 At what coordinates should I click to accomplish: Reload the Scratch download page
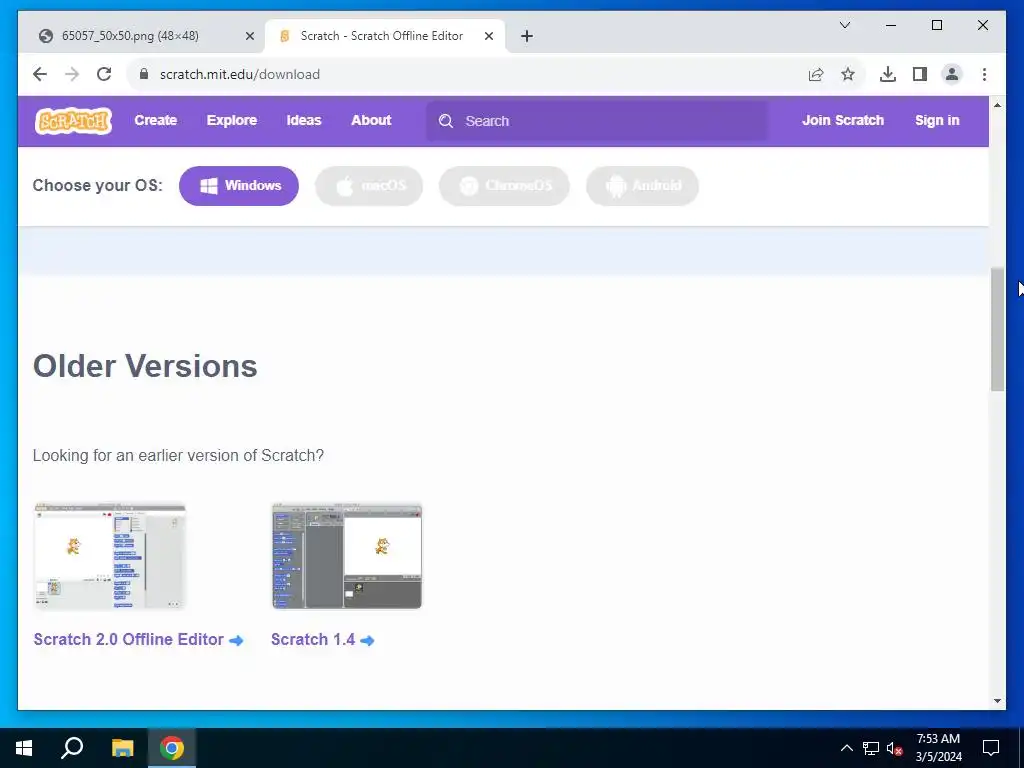coord(104,74)
